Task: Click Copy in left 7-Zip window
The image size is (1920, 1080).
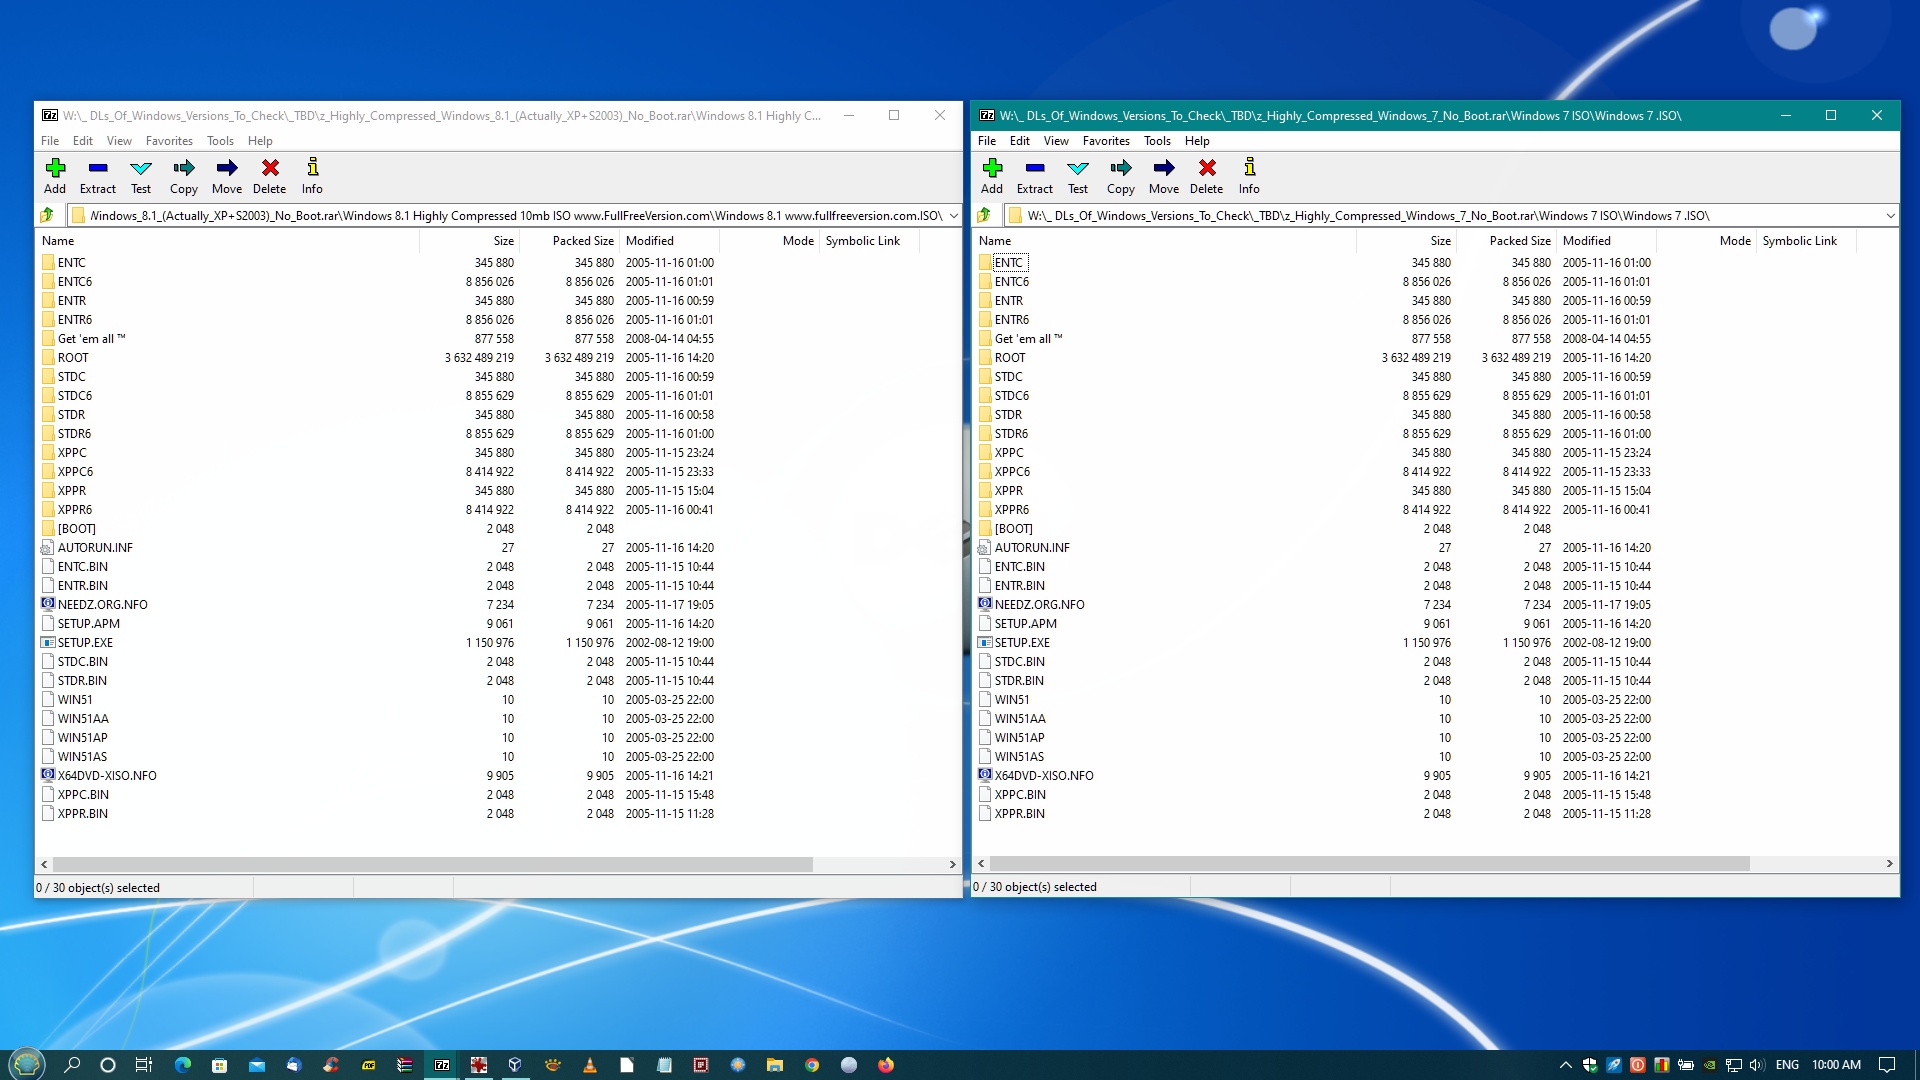Action: click(x=184, y=176)
